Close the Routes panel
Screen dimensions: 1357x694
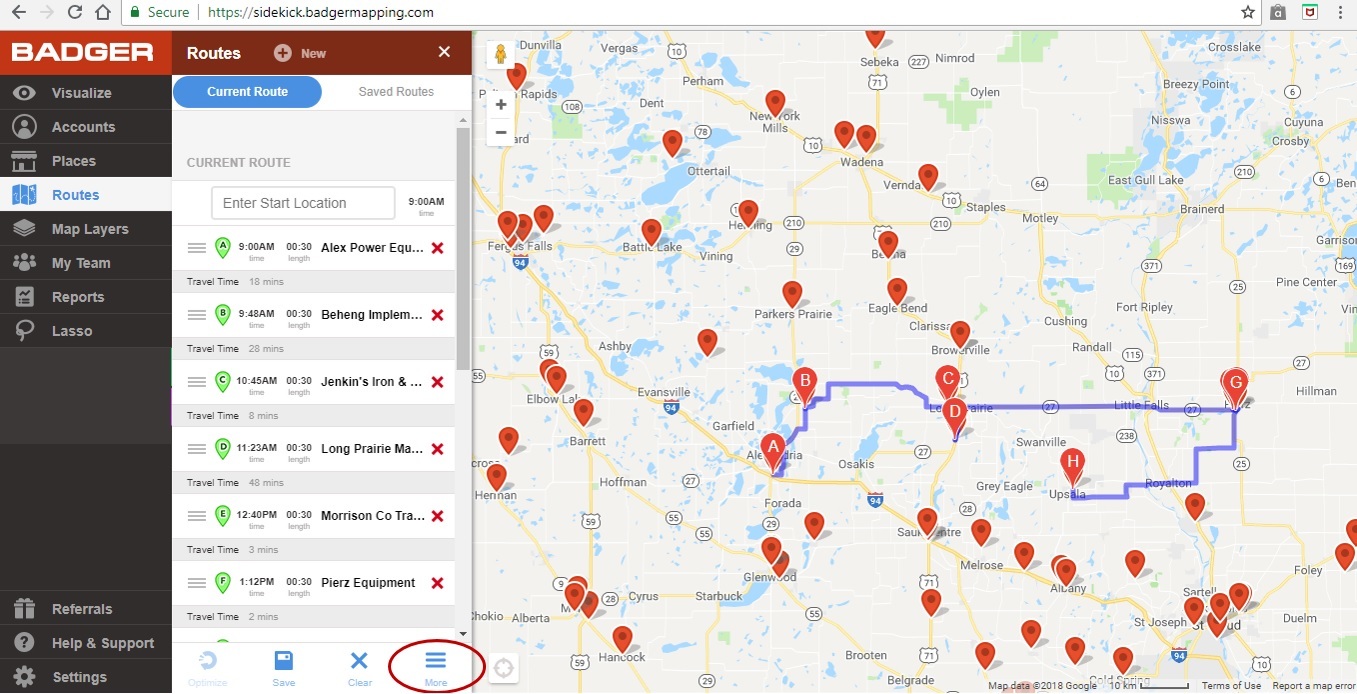pyautogui.click(x=444, y=52)
